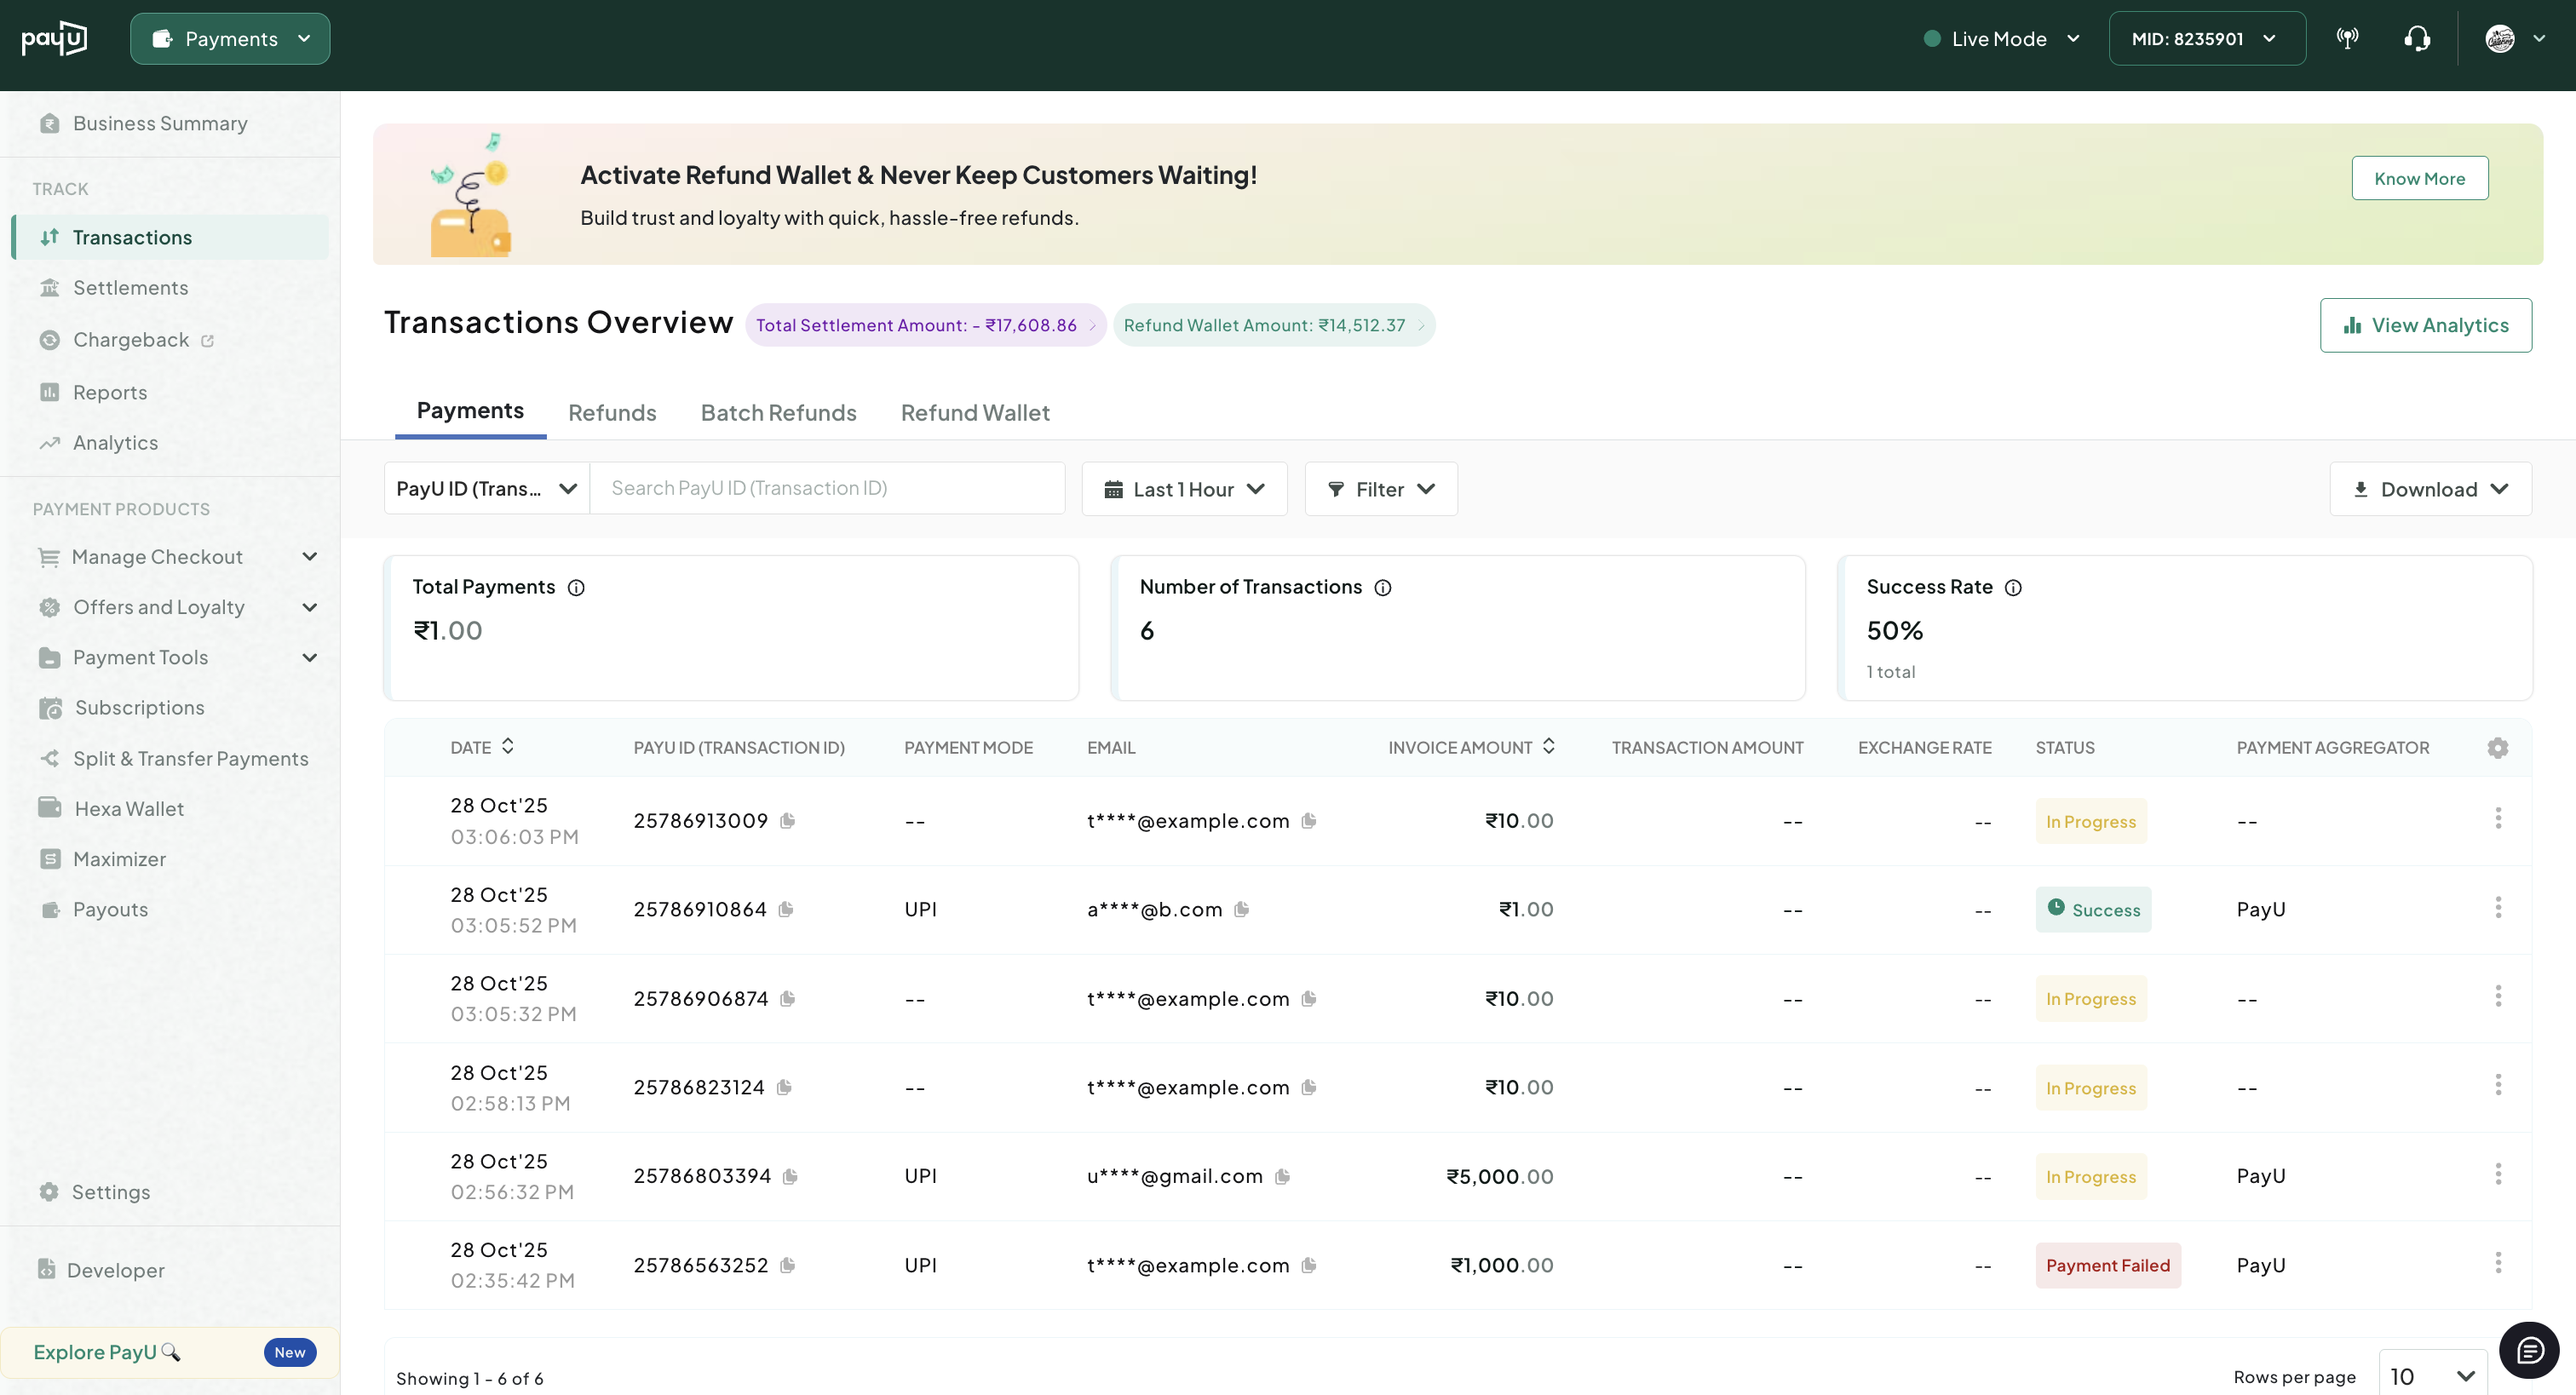Image resolution: width=2576 pixels, height=1395 pixels.
Task: Open the headset support icon in header
Action: 2416,39
